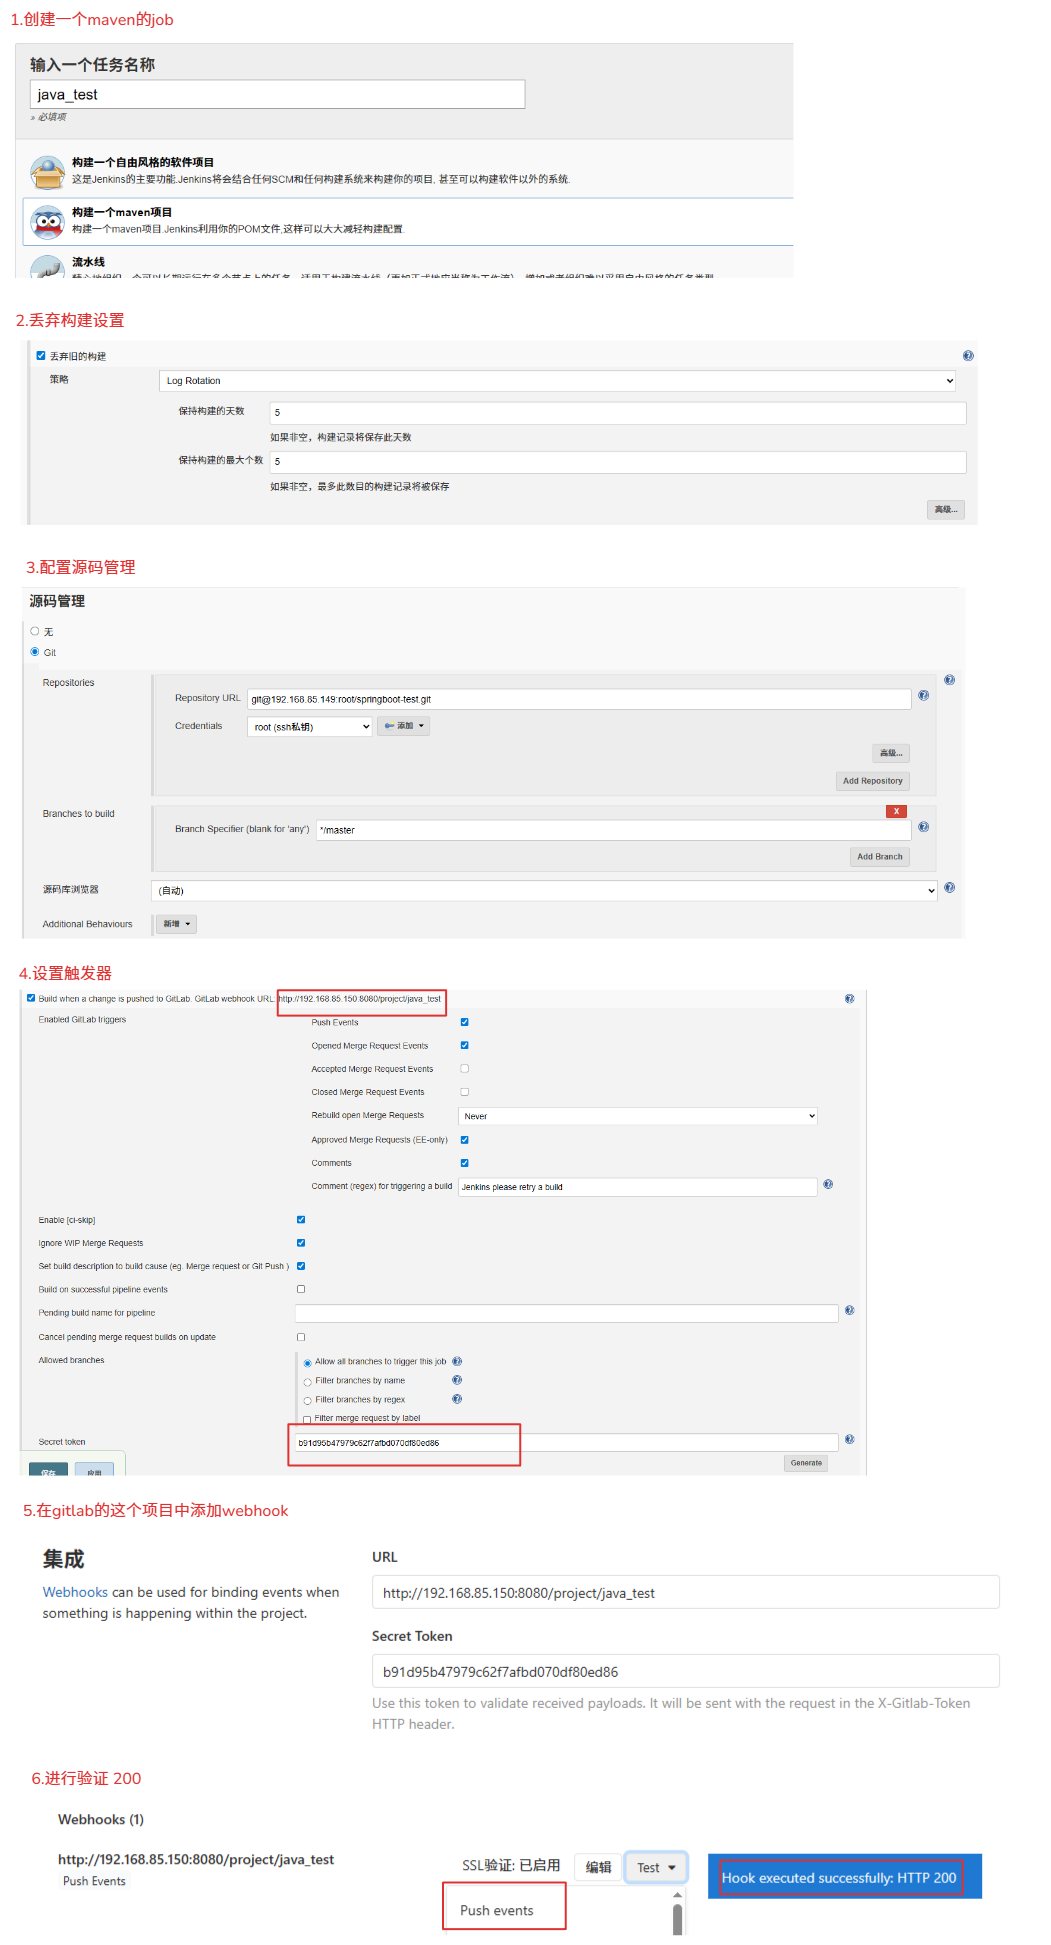Enable Cancel pending merge request builds
This screenshot has height=1945, width=1051.
tap(301, 1337)
